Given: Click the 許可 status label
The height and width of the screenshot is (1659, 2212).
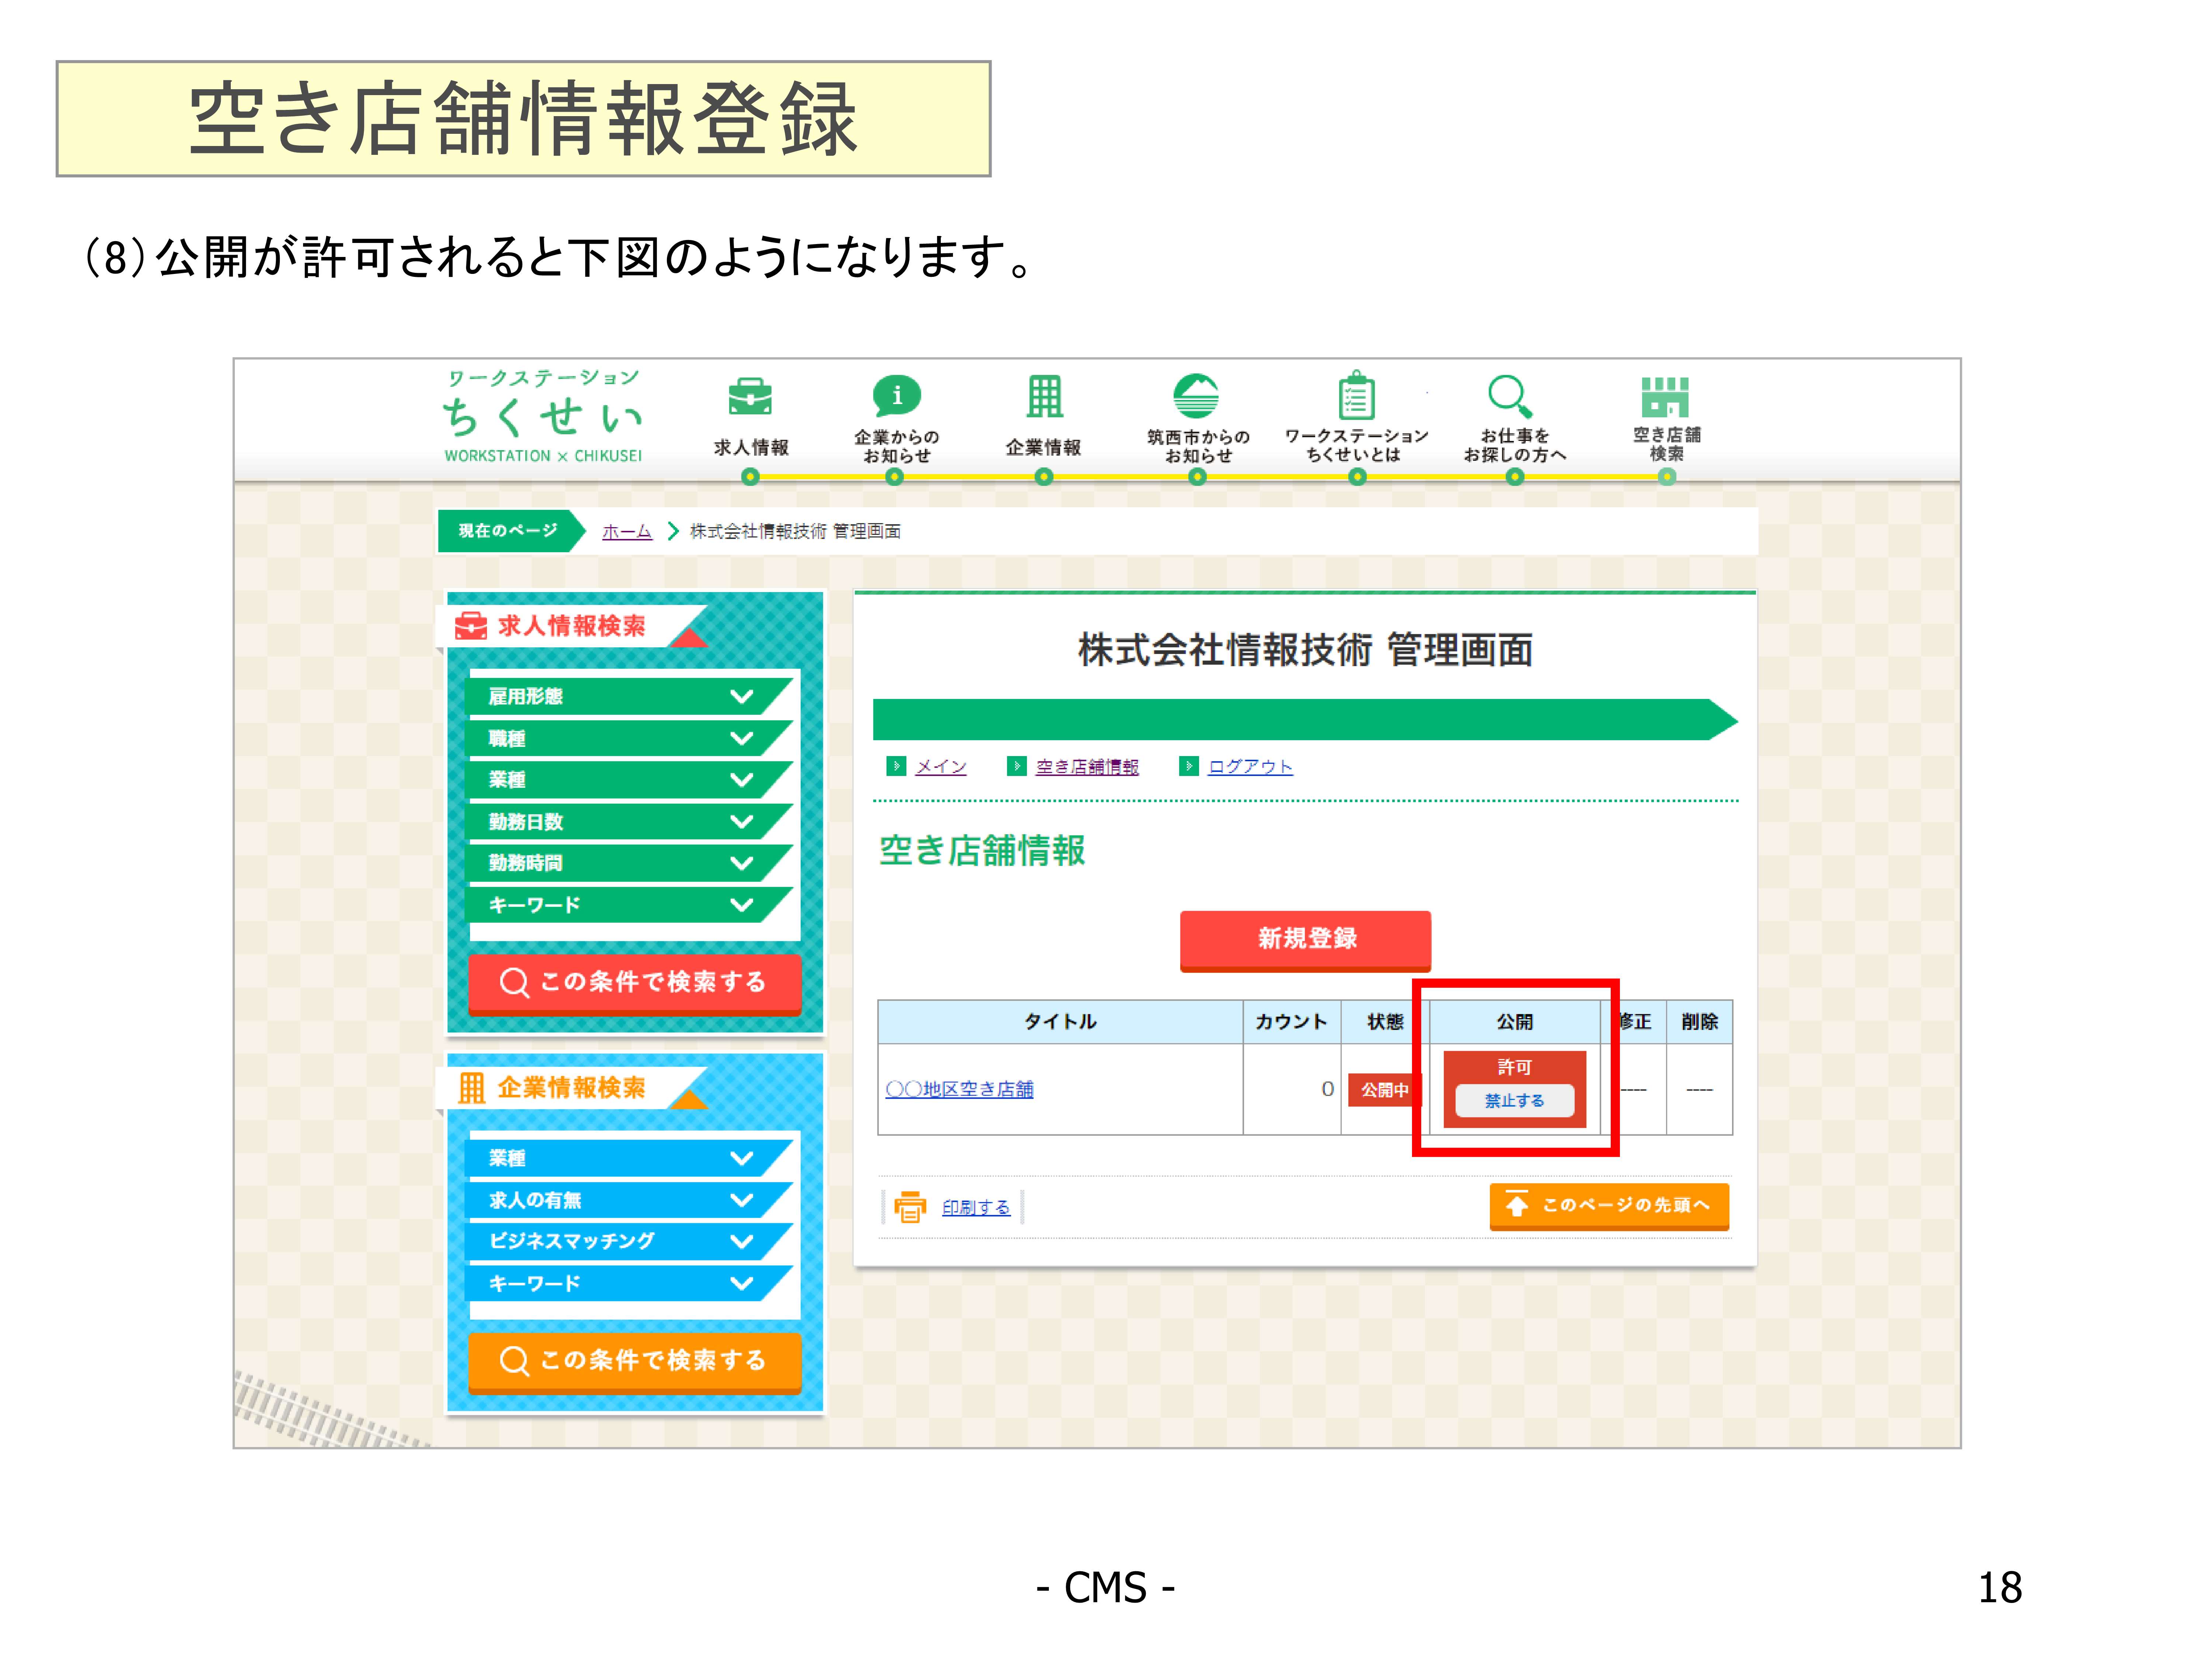Looking at the screenshot, I should (x=1514, y=1067).
